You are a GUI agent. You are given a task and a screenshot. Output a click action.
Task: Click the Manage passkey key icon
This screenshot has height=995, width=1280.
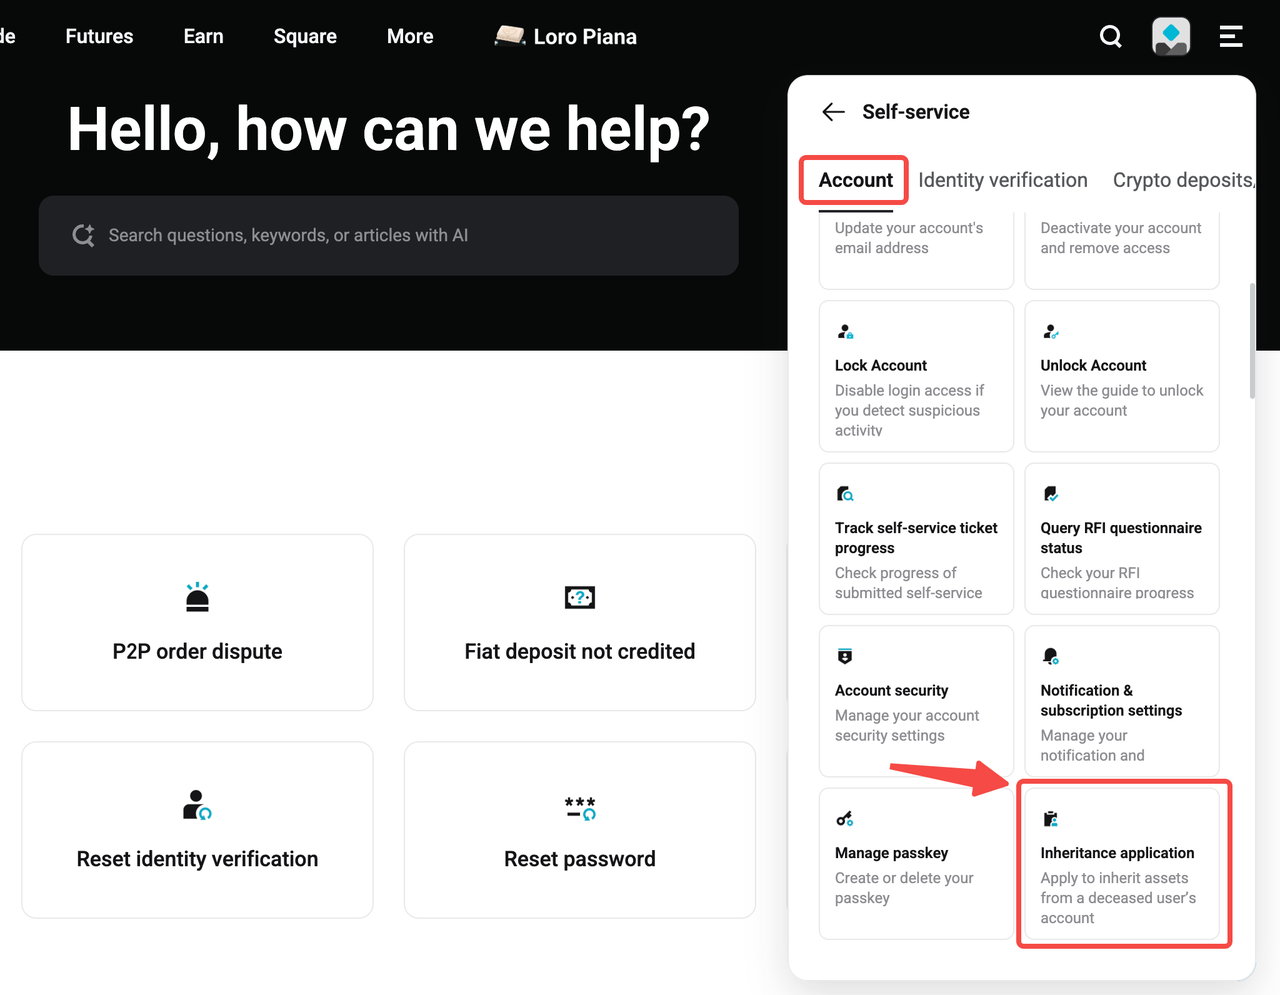[x=845, y=818]
